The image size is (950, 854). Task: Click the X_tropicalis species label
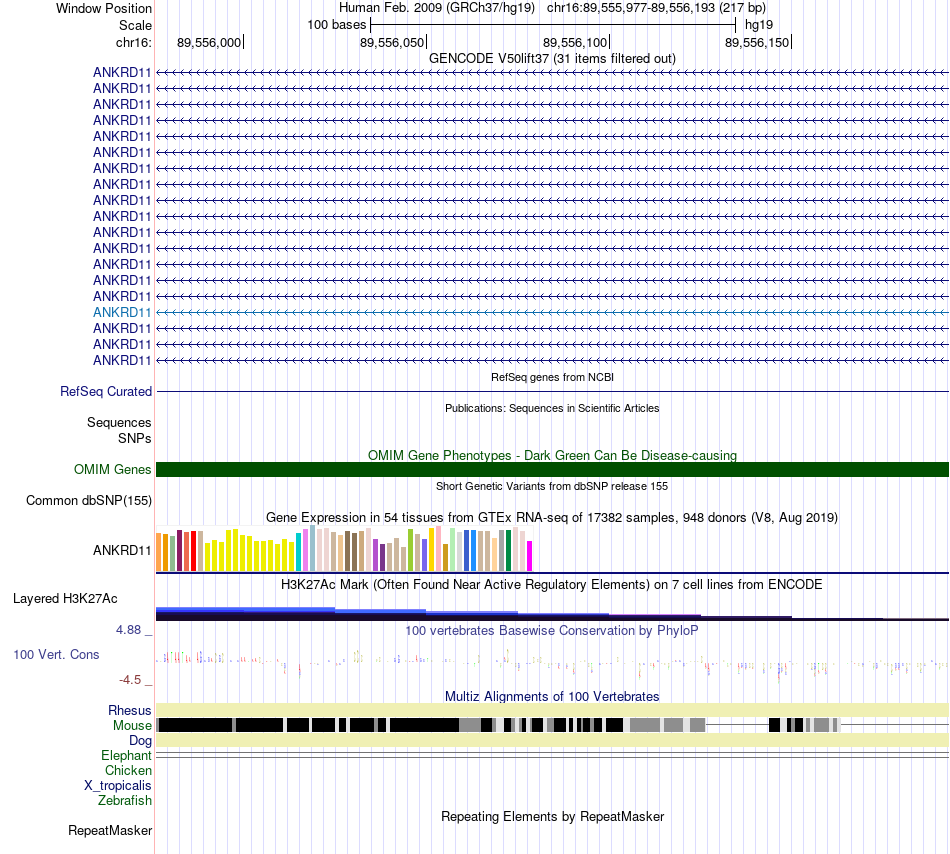coord(118,786)
